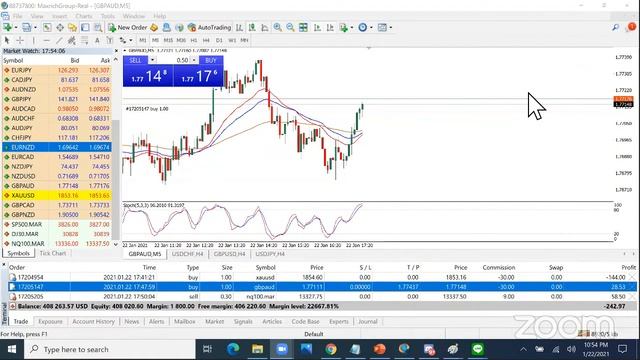Switch to the H4 timeframe
The image size is (640, 360).
pyautogui.click(x=206, y=40)
